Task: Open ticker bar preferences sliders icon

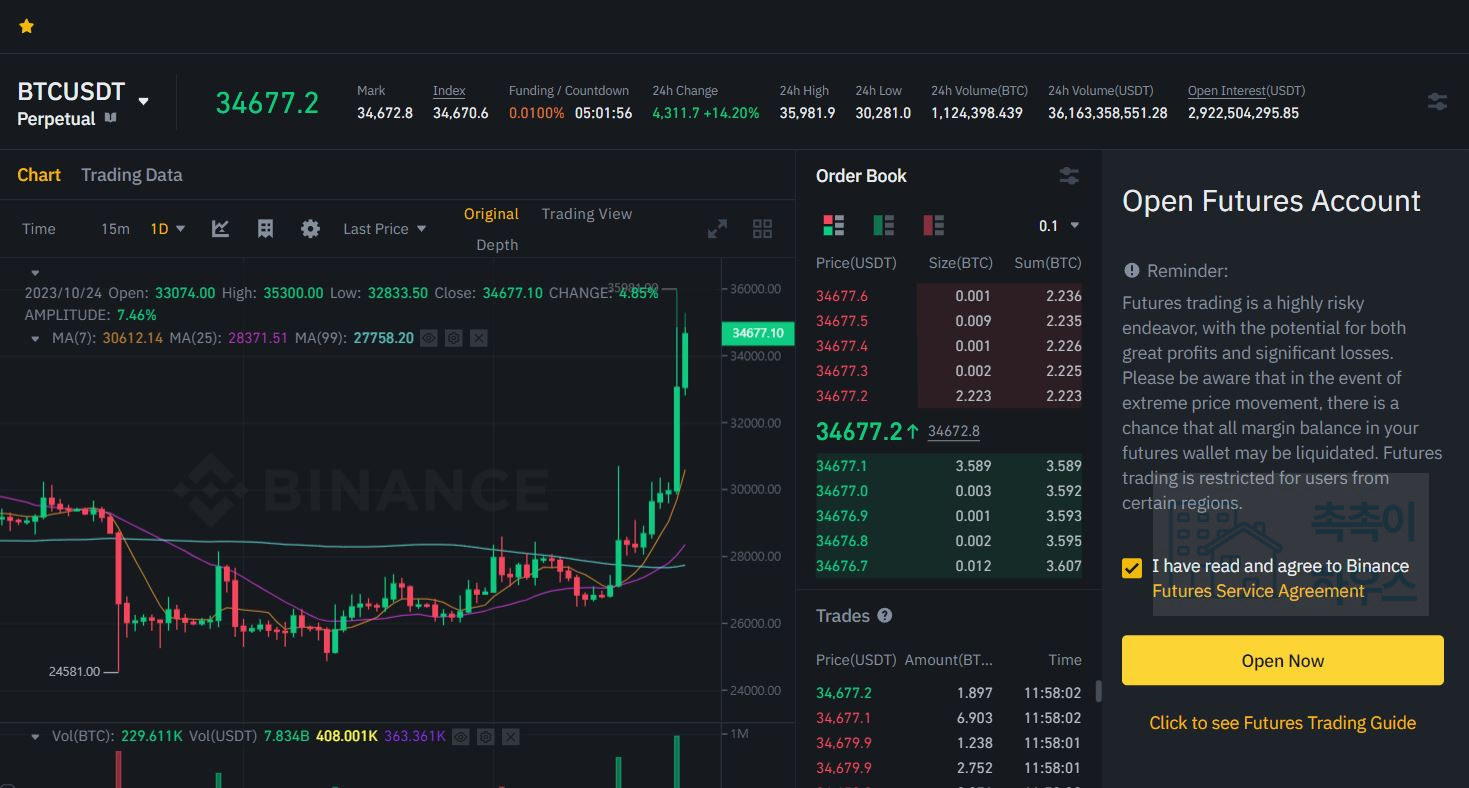Action: point(1437,101)
